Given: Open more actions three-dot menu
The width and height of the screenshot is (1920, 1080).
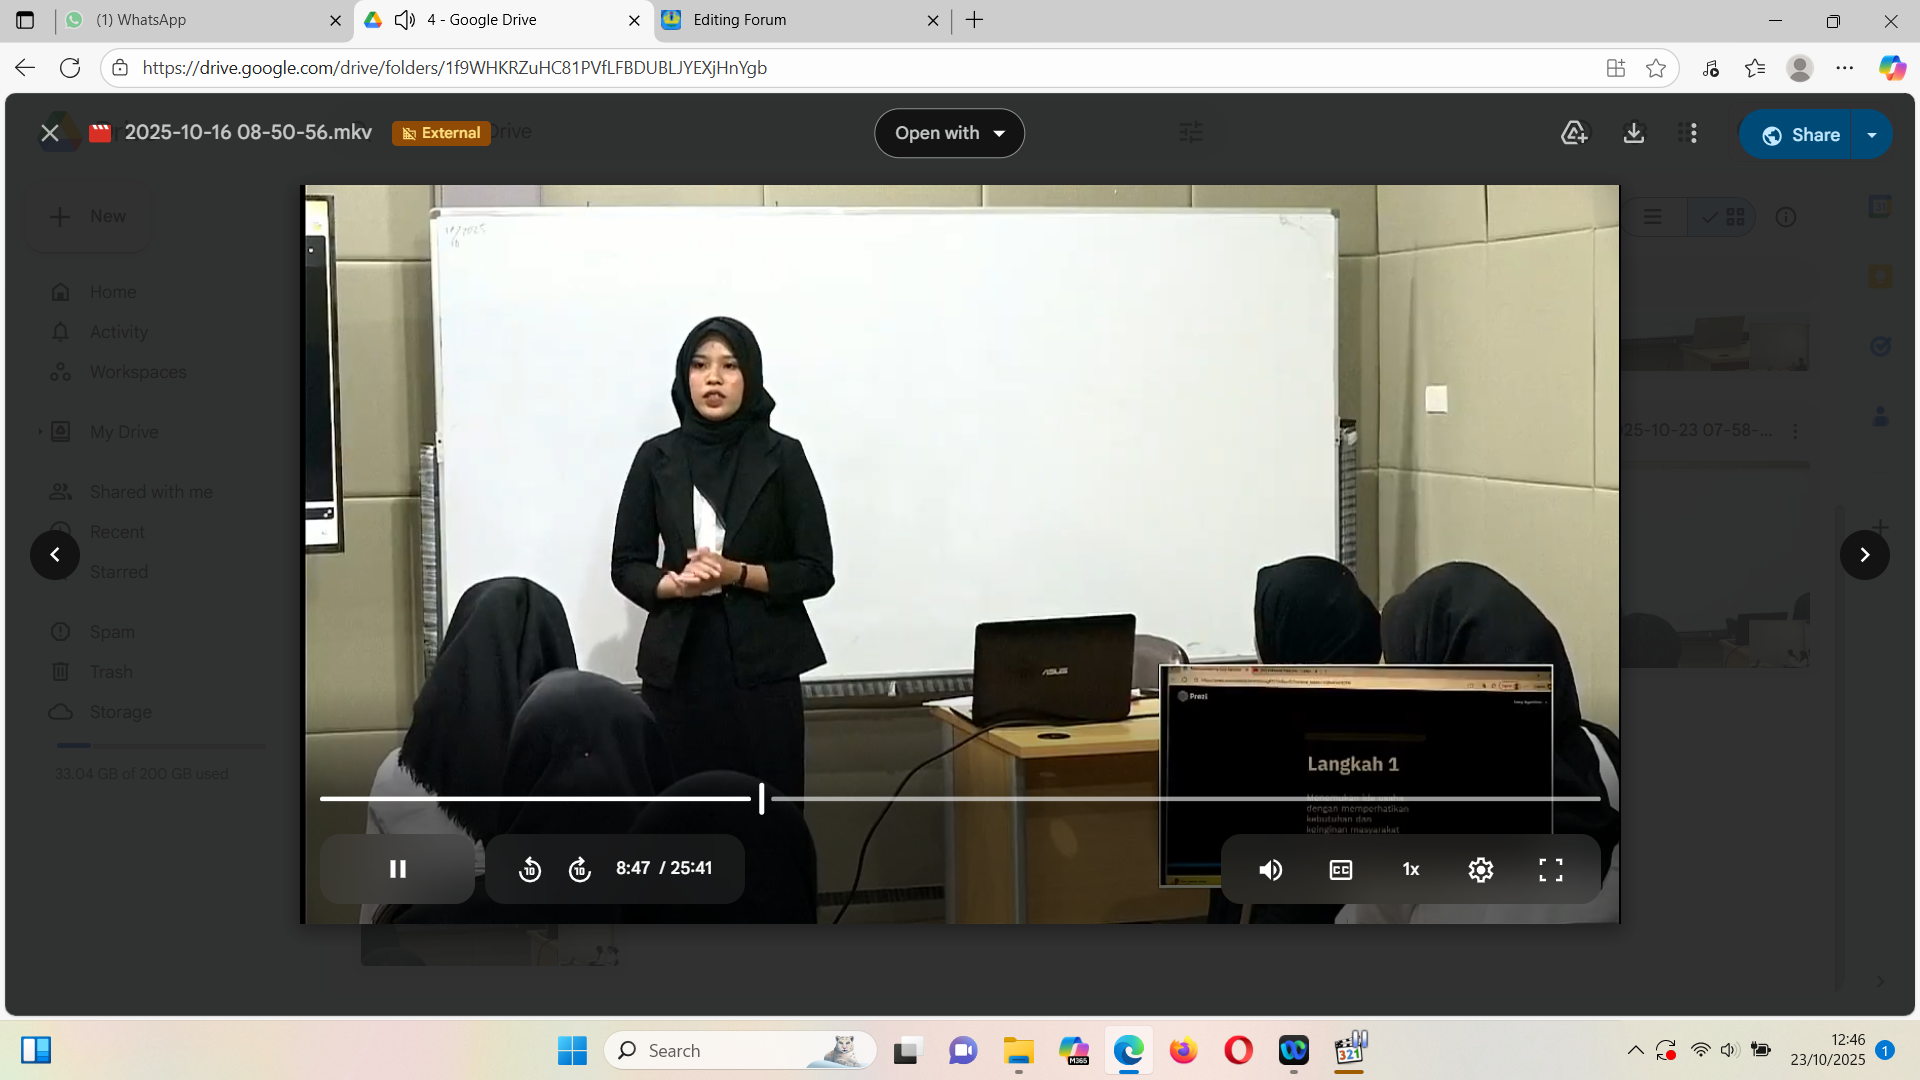Looking at the screenshot, I should pyautogui.click(x=1693, y=133).
